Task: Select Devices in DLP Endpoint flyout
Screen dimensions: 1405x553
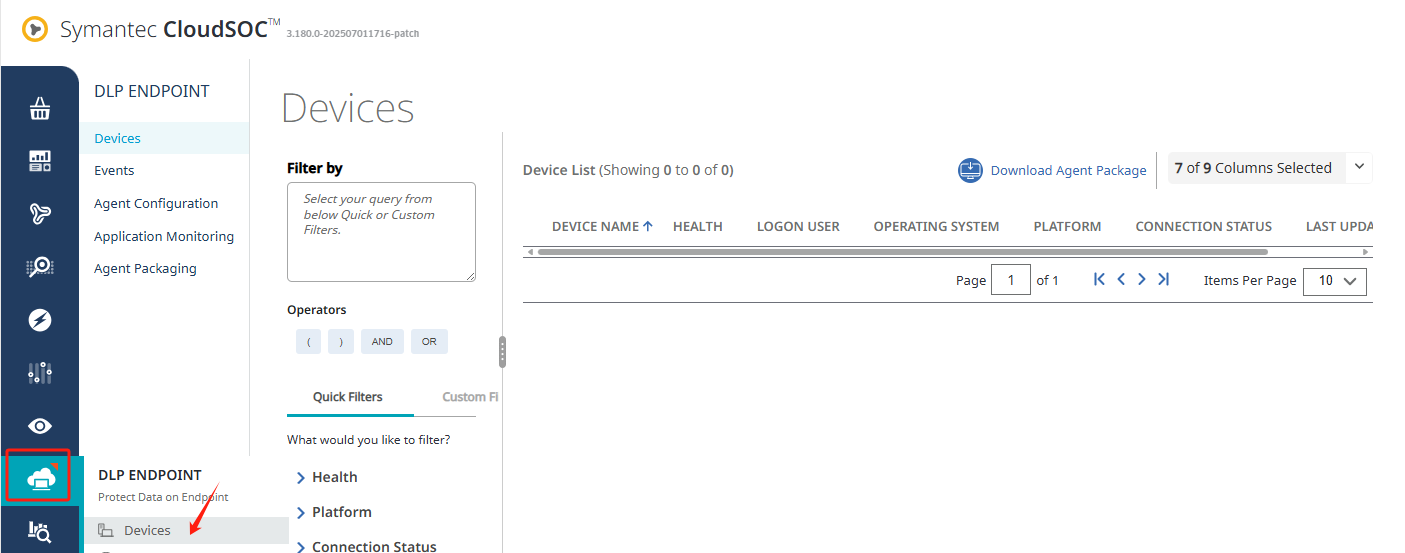Action: (x=186, y=530)
